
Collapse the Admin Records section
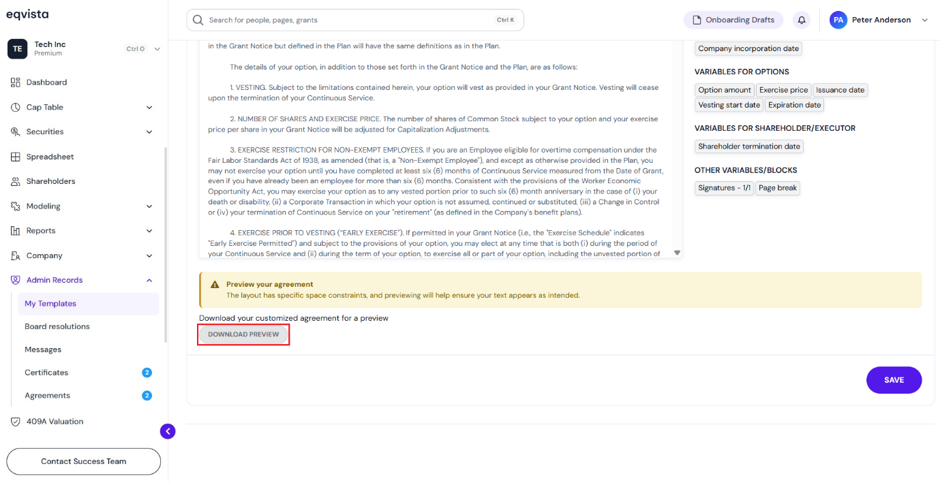click(x=149, y=280)
